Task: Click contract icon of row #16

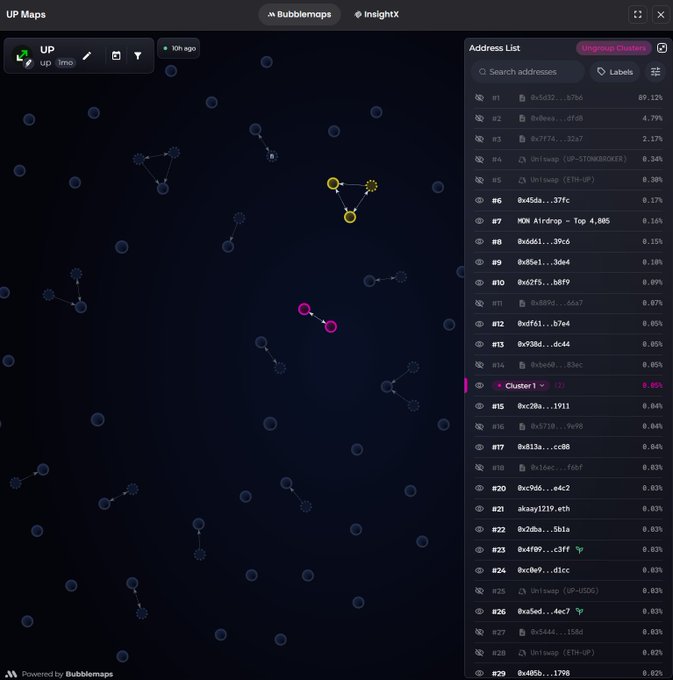Action: point(522,427)
